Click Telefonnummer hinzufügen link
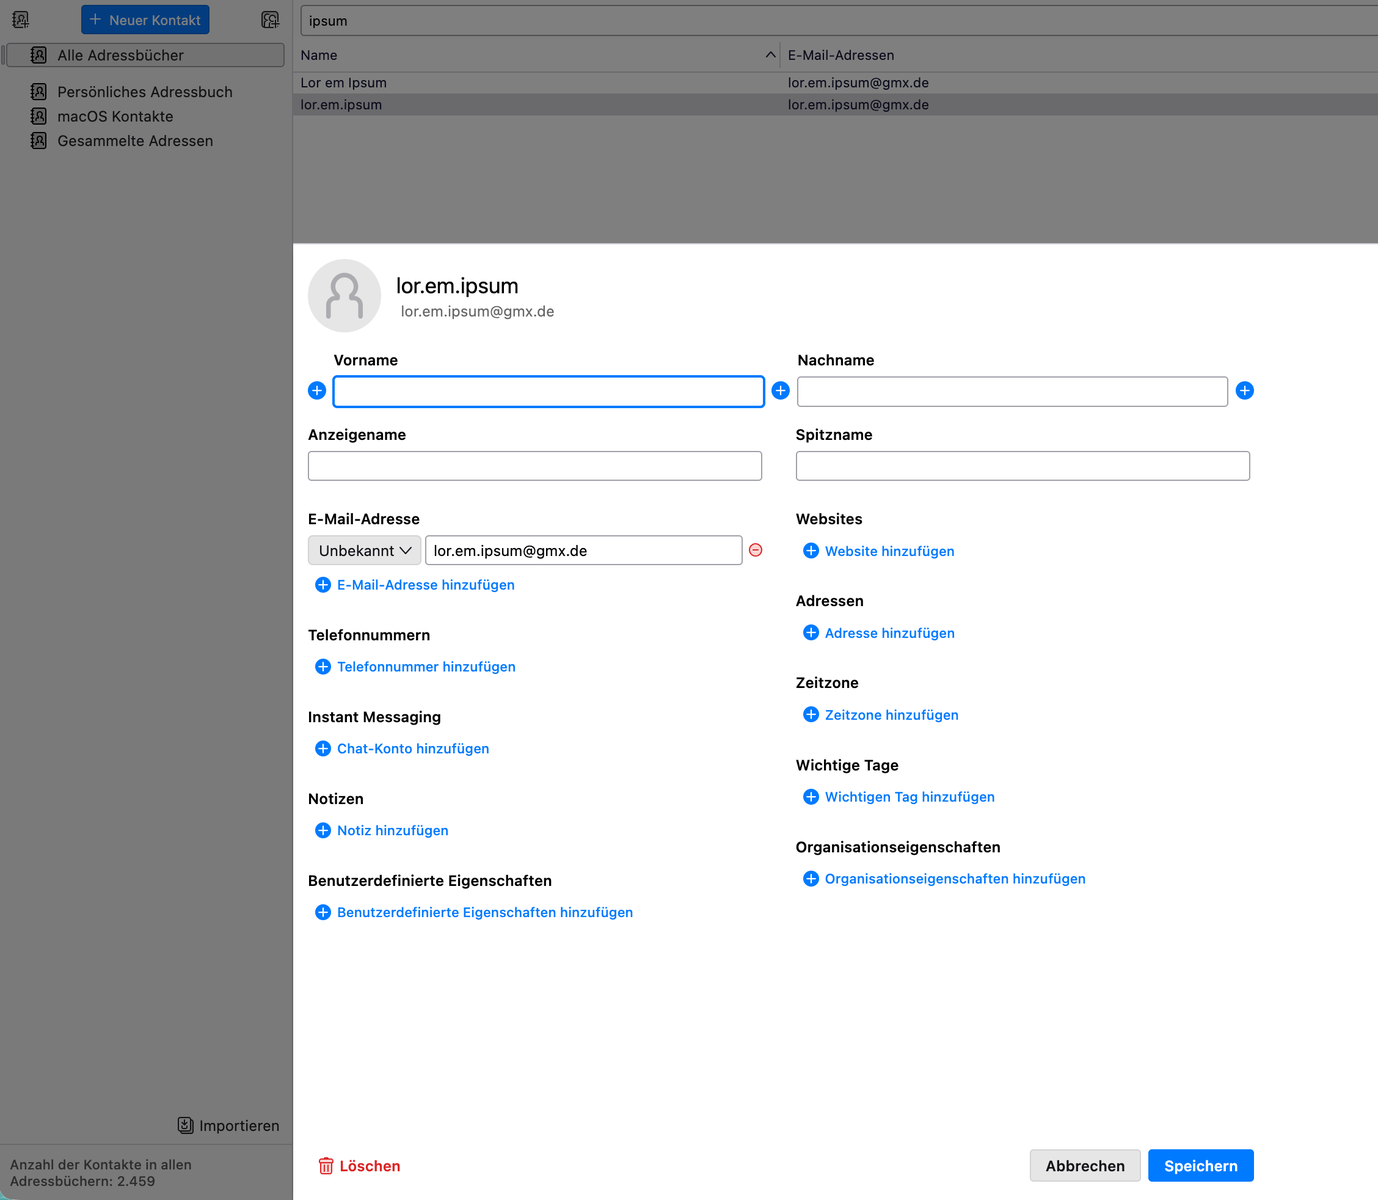The width and height of the screenshot is (1378, 1200). click(x=415, y=667)
